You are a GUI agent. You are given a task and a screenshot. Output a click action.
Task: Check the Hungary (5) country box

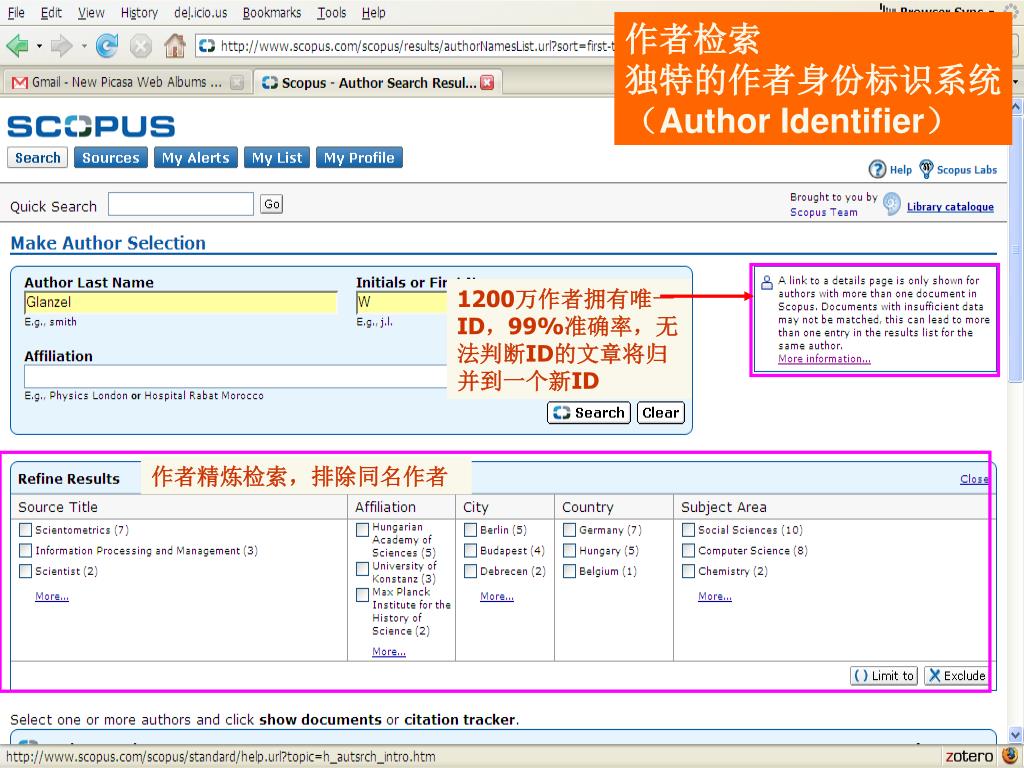(569, 551)
